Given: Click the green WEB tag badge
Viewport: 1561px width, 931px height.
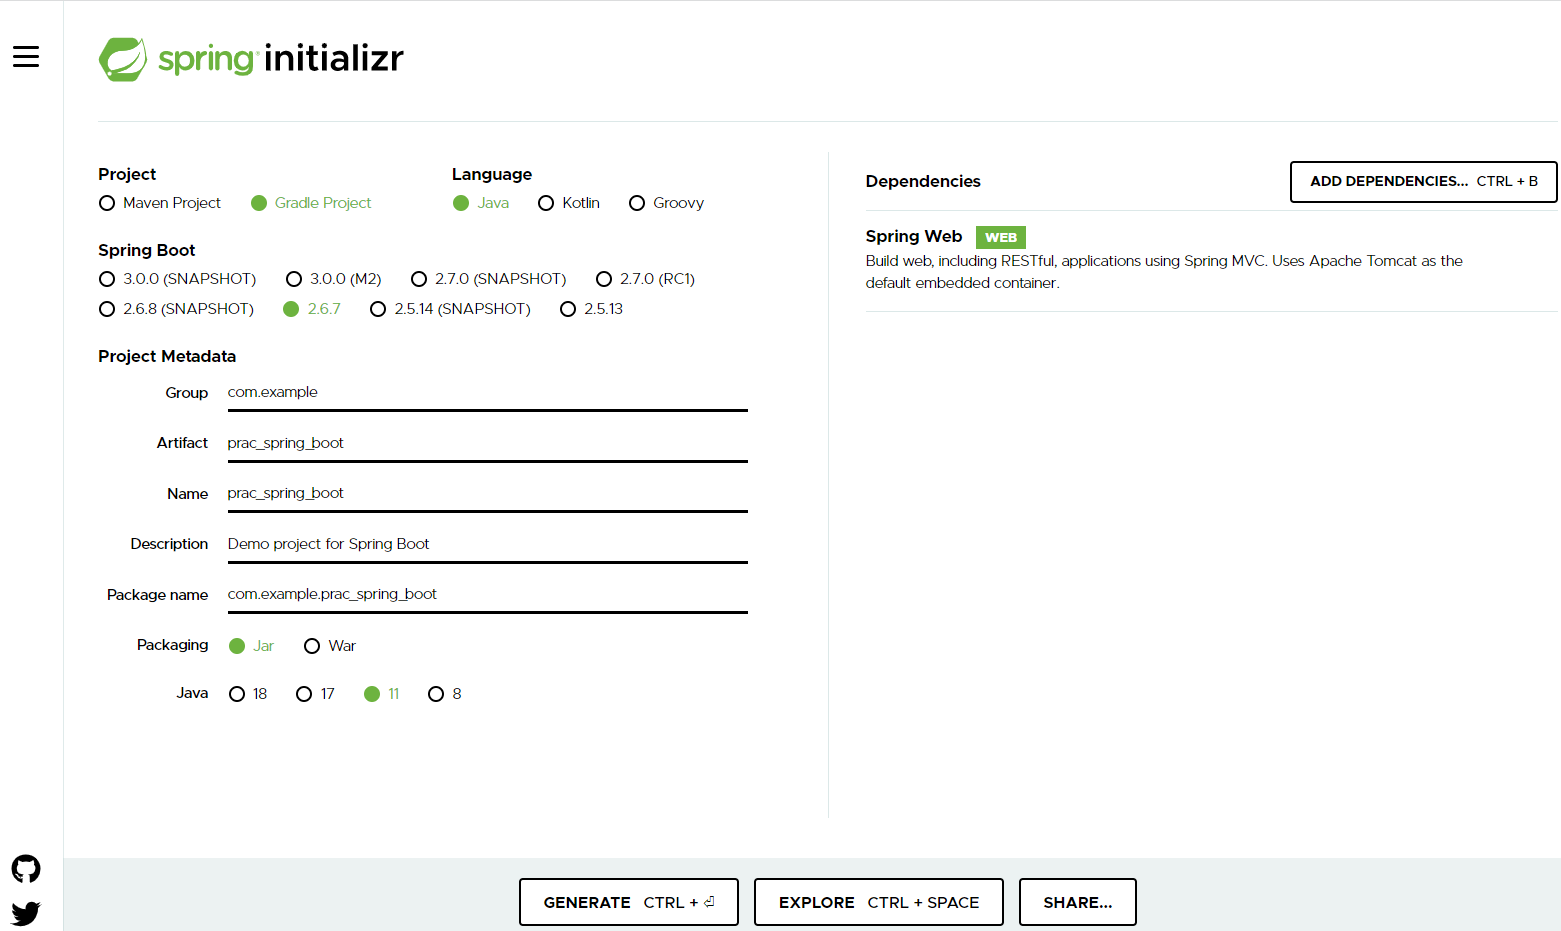Looking at the screenshot, I should click(x=1001, y=237).
